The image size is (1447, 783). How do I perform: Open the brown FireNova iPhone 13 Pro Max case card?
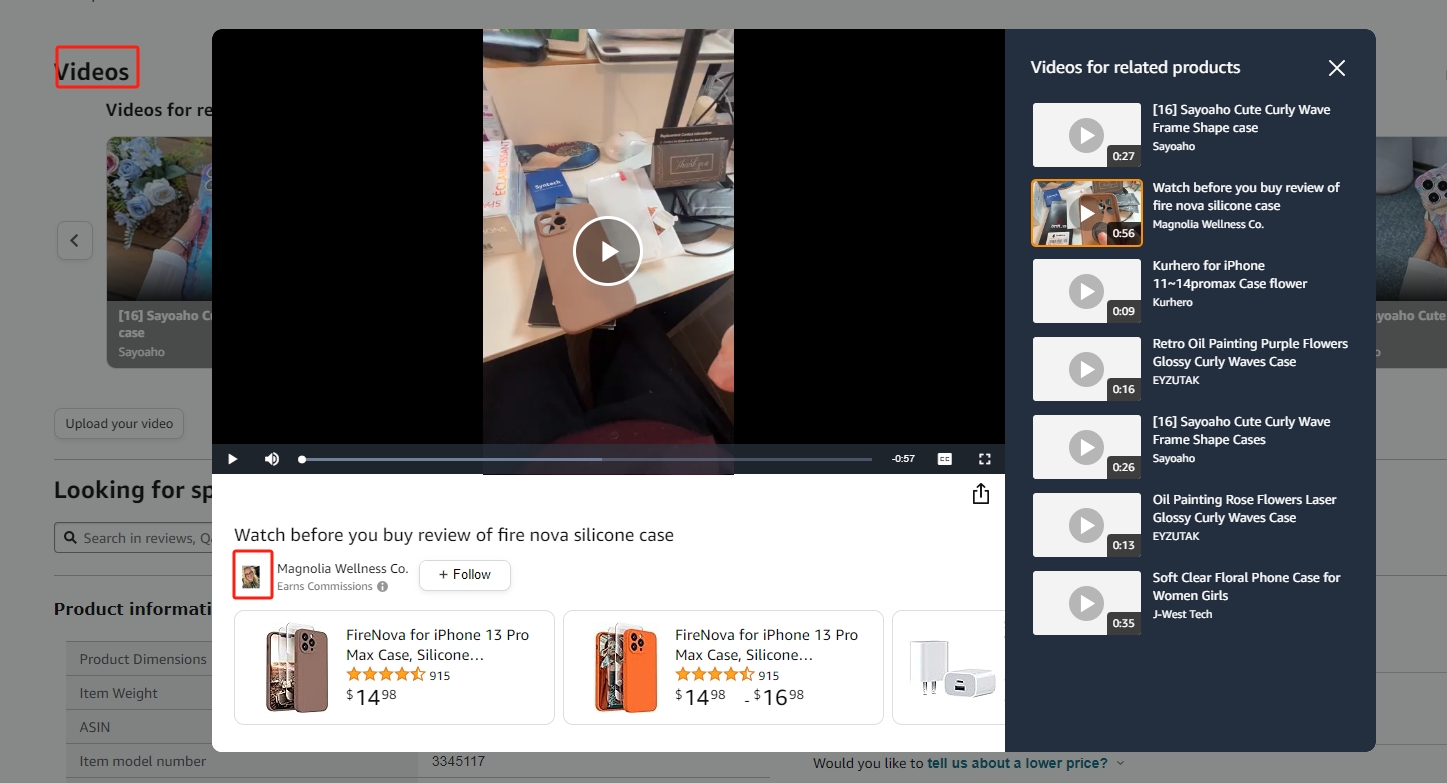(x=394, y=667)
